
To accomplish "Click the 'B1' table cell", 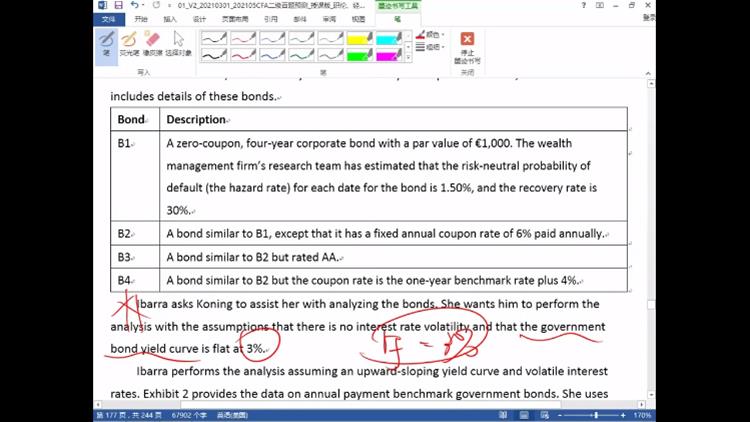I will point(135,176).
